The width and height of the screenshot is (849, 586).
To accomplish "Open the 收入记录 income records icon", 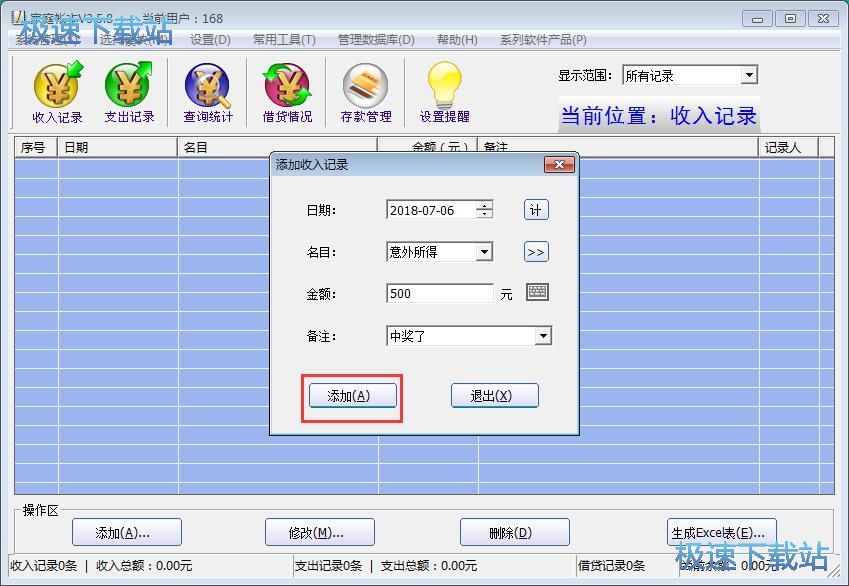I will pos(57,92).
